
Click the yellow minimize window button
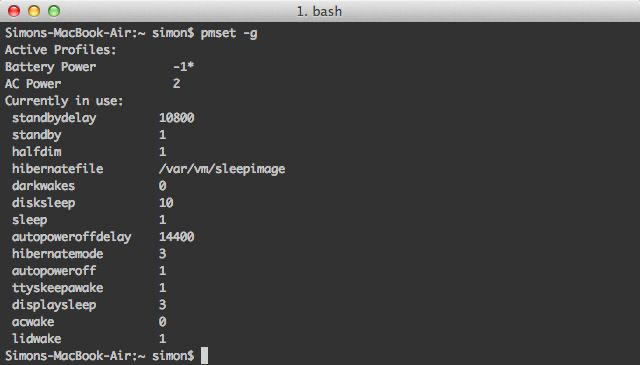[34, 11]
